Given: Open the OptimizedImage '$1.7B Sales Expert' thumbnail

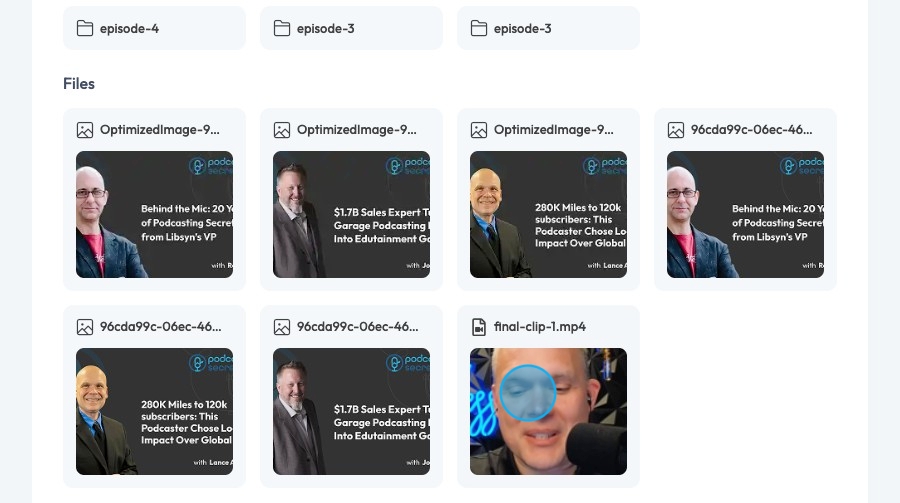Looking at the screenshot, I should point(351,214).
